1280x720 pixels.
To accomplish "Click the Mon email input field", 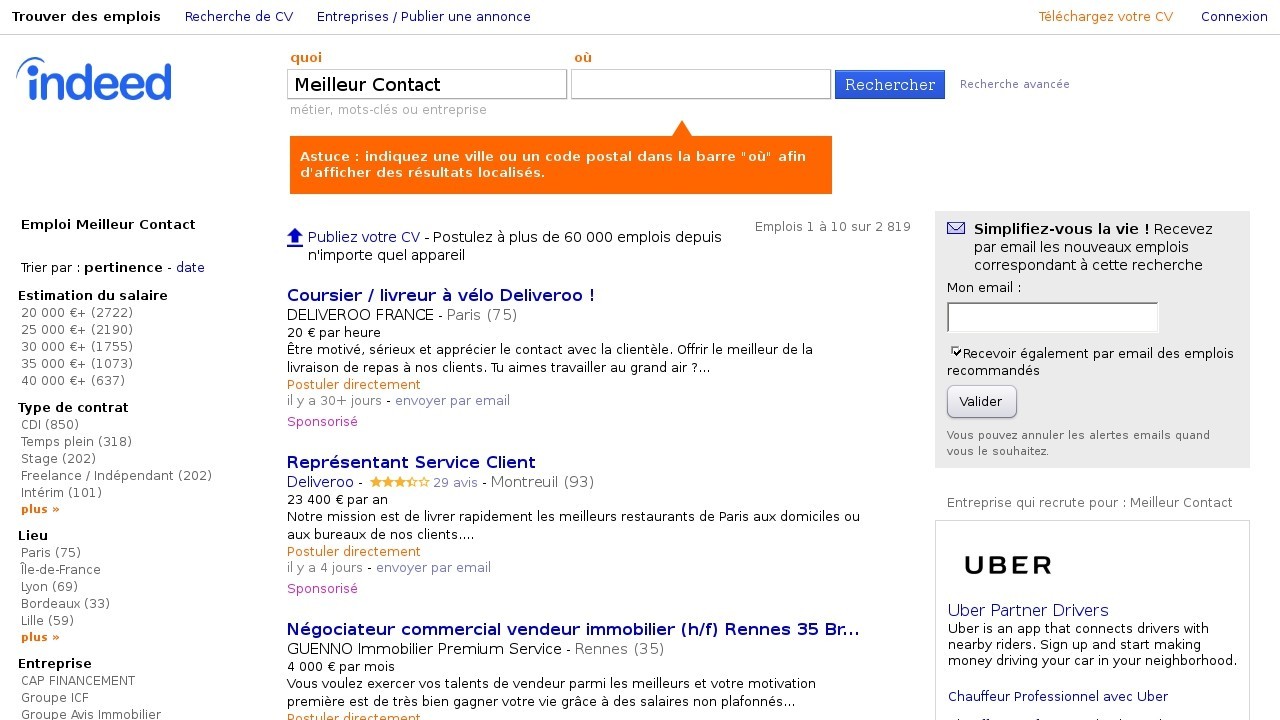I will pos(1052,318).
